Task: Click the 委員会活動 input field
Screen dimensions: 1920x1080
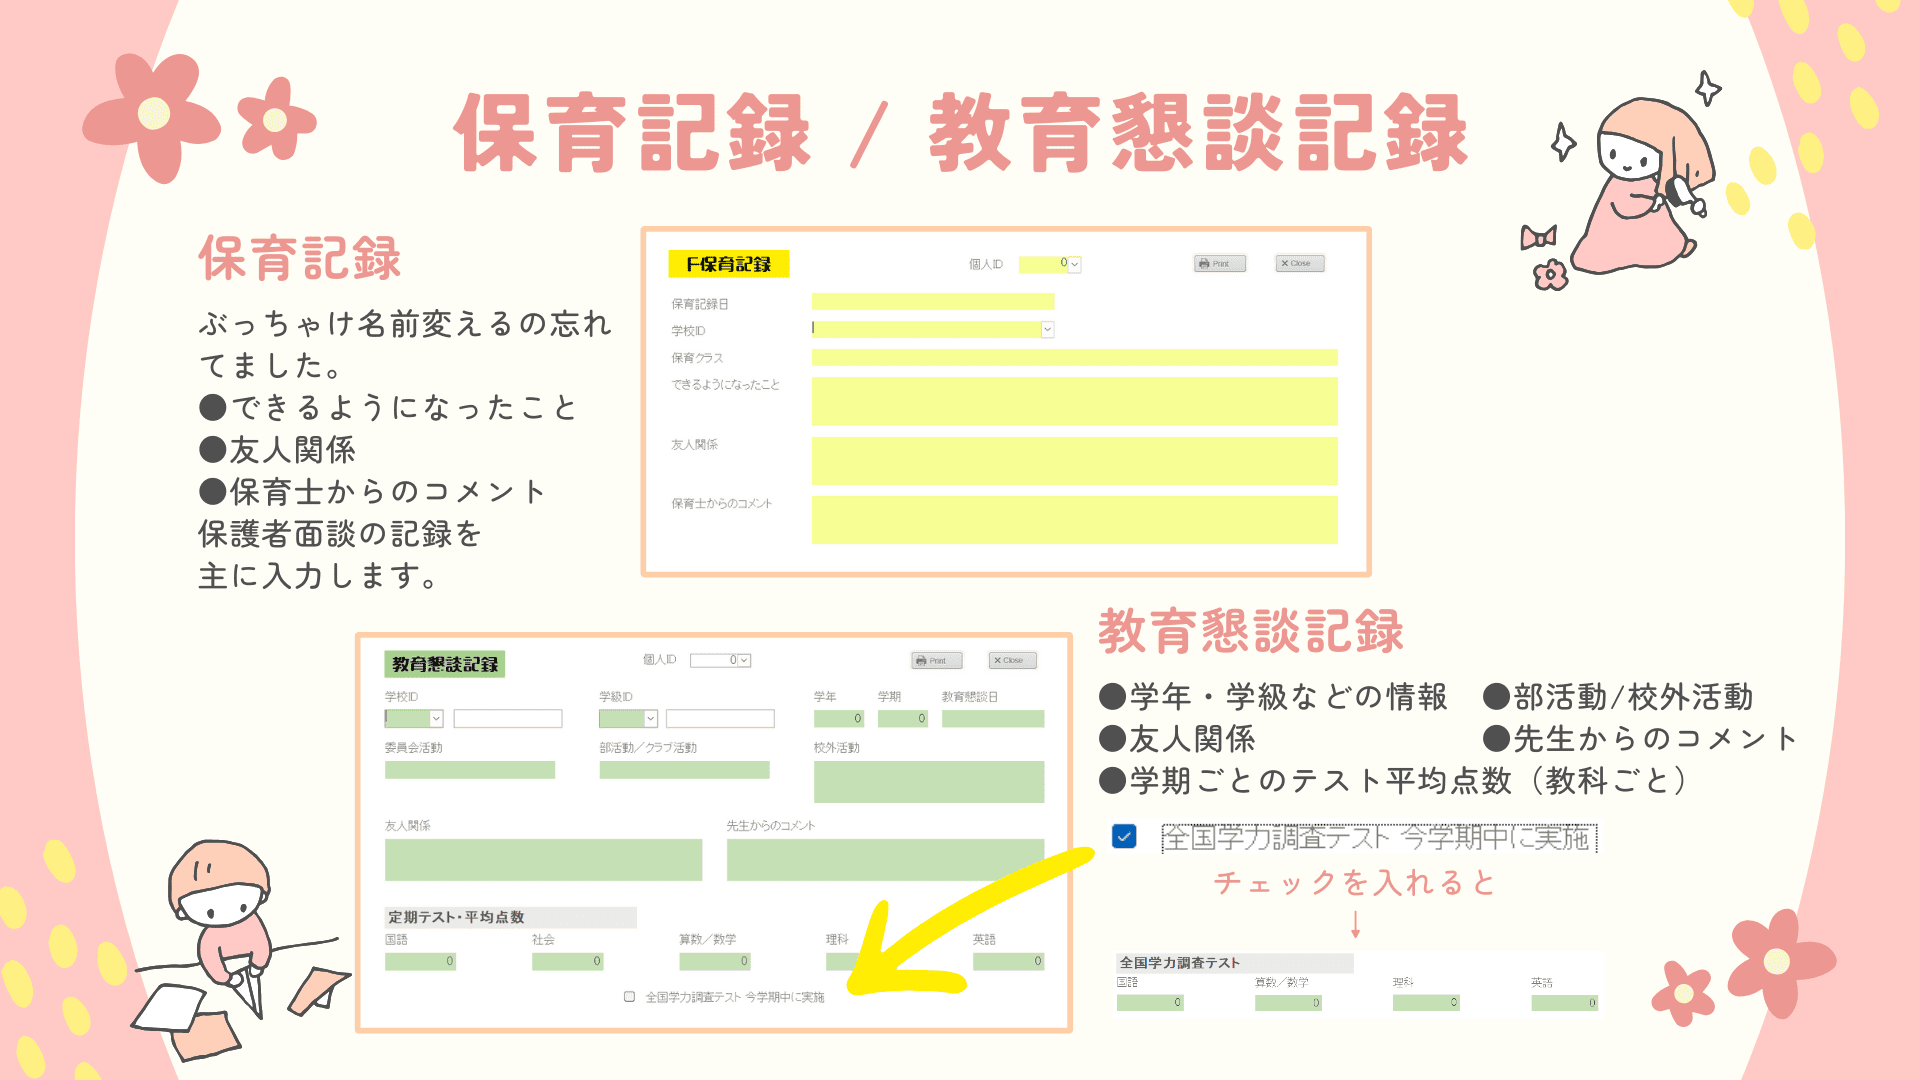Action: [x=470, y=770]
